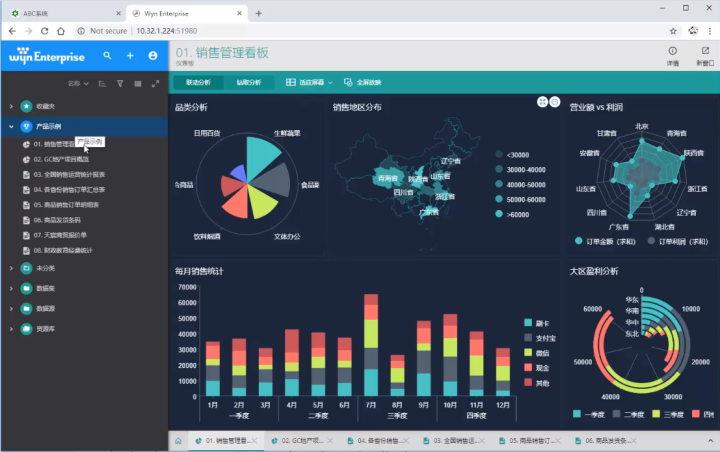Toggle 订单金额 (求和) radar legend entry
Screen dimensions: 720x452
tap(605, 241)
